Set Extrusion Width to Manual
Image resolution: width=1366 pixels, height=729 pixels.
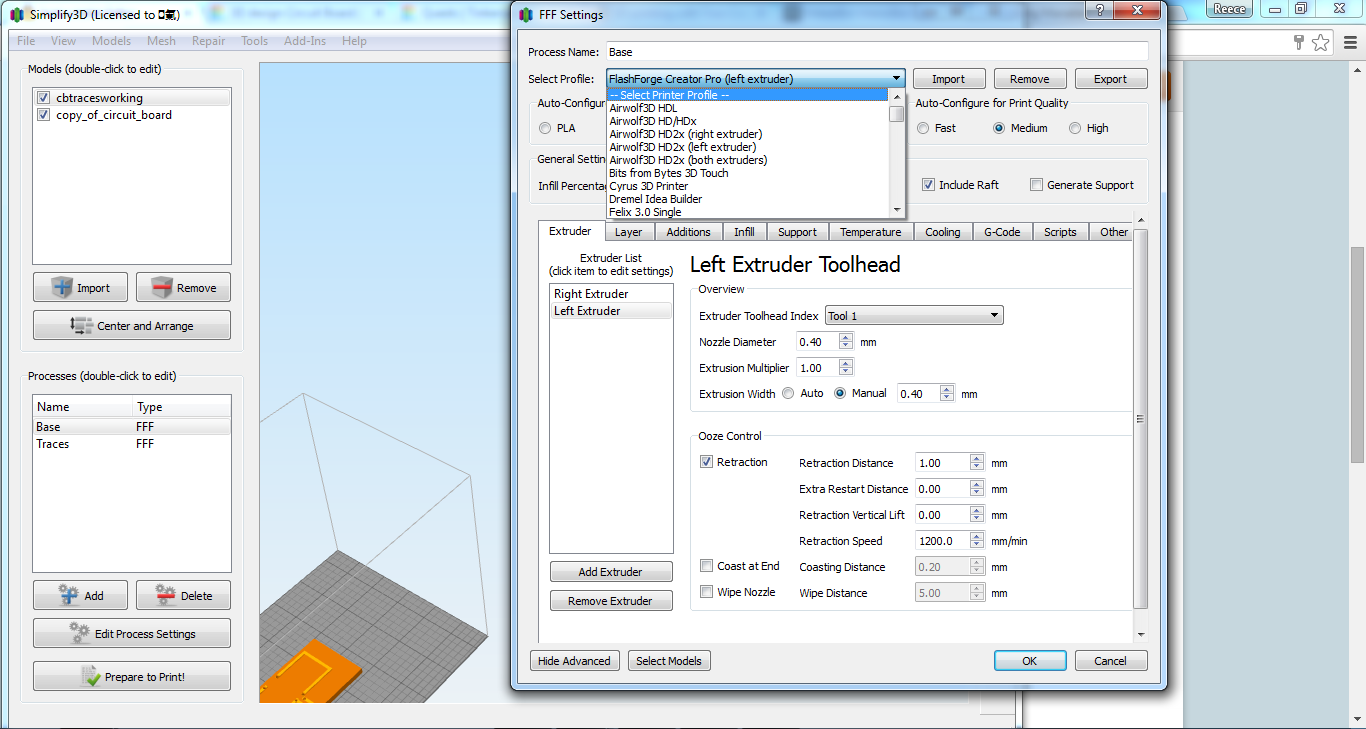[840, 393]
